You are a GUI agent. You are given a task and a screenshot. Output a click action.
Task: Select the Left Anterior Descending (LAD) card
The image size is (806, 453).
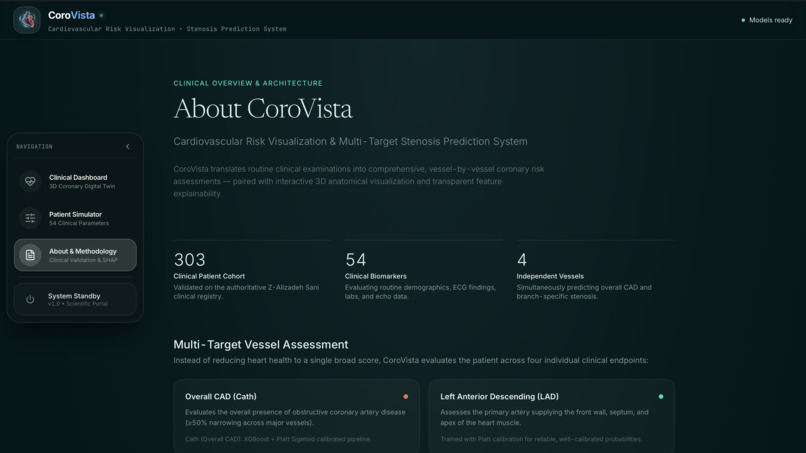point(552,416)
